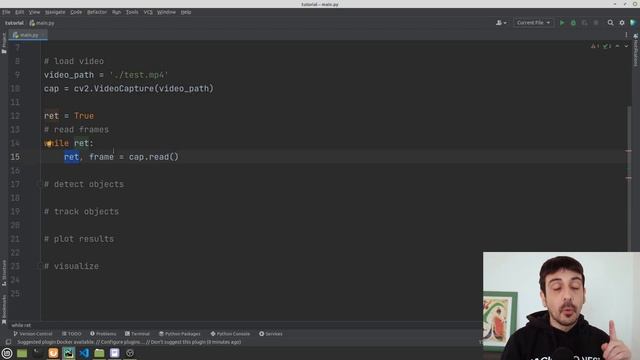Open Visual Studio Code from taskbar

[x=84, y=353]
